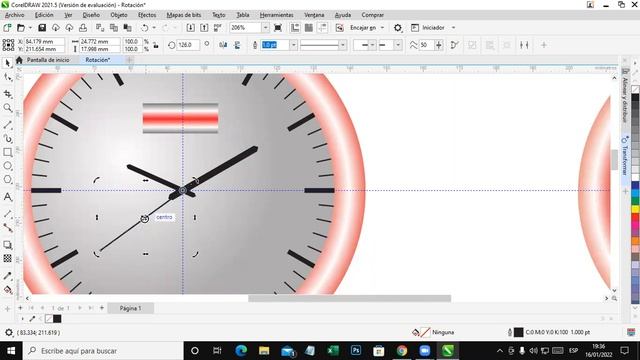Select the Parallel Dimension tool

click(7, 214)
